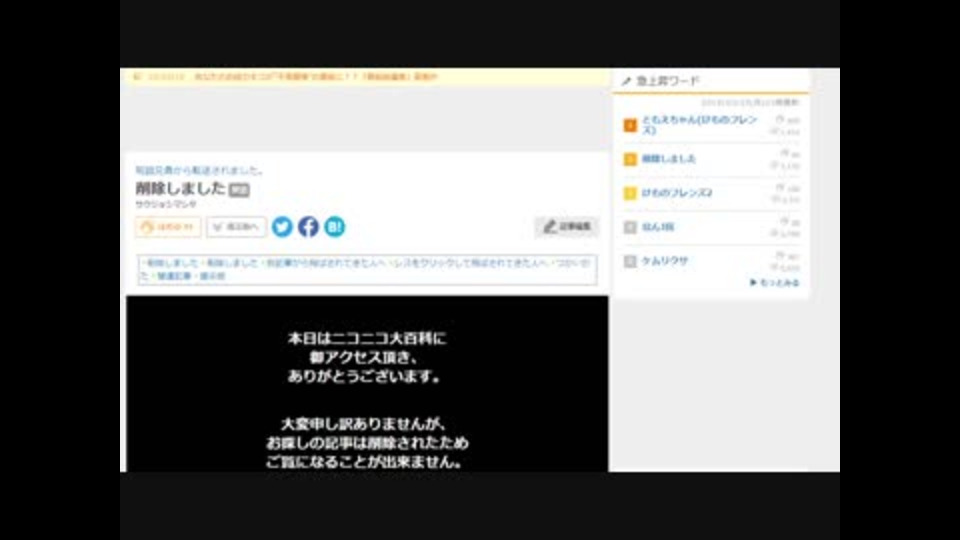Open けものフレンズ2 in the trending words
The height and width of the screenshot is (540, 960).
[x=677, y=193]
